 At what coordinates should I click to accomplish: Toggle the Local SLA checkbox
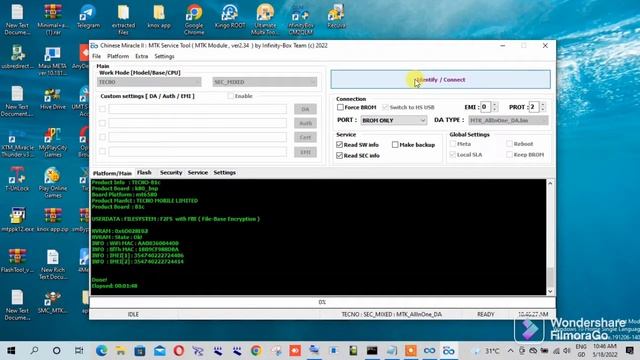(x=453, y=155)
